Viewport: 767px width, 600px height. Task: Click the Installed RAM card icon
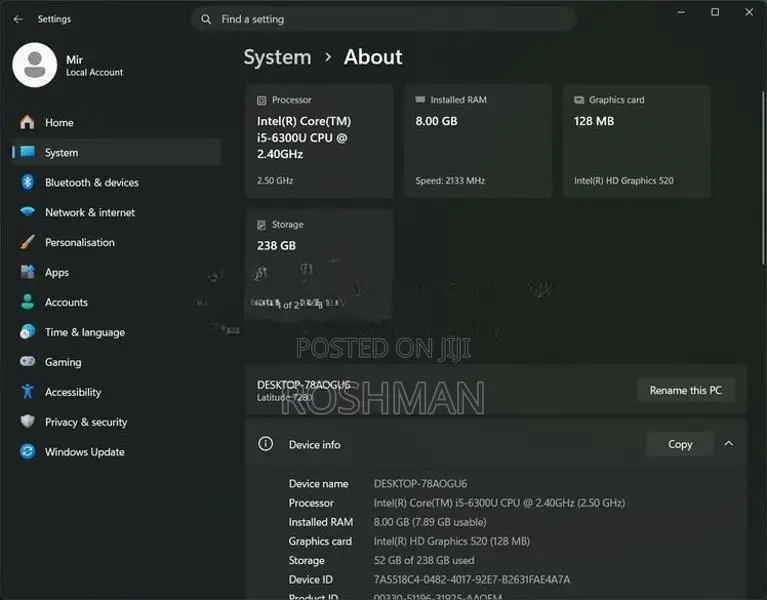(x=420, y=99)
